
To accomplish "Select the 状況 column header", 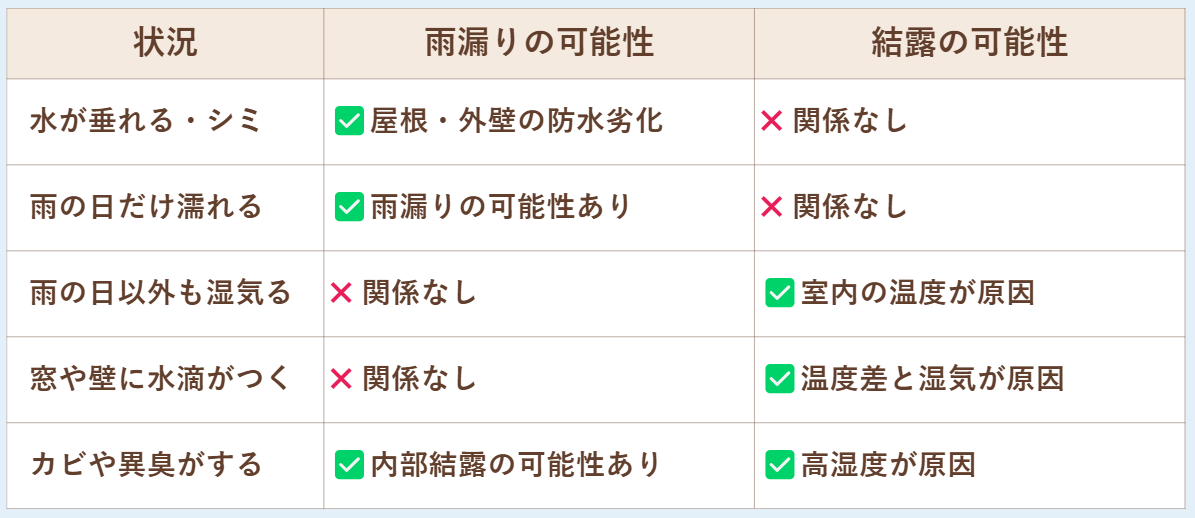I will (x=165, y=44).
